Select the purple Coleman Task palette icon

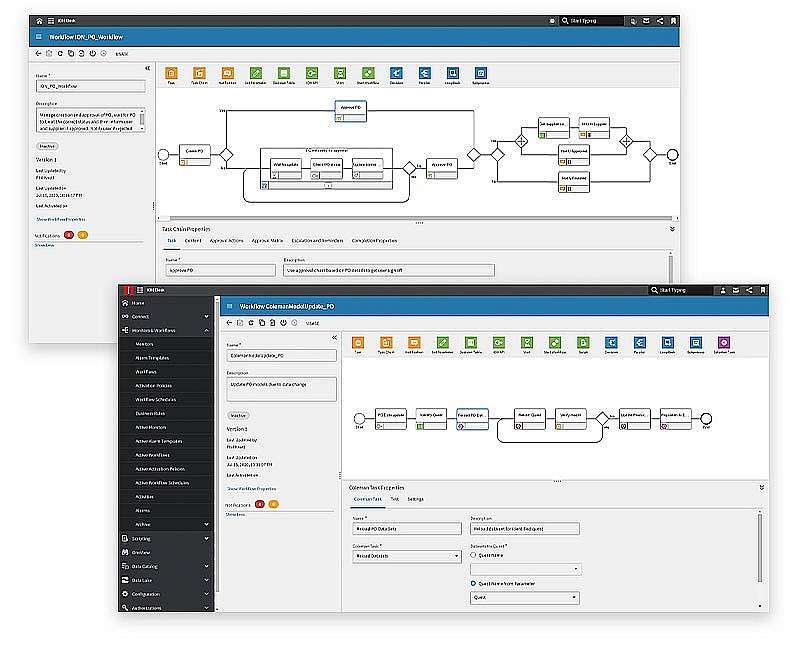click(725, 341)
